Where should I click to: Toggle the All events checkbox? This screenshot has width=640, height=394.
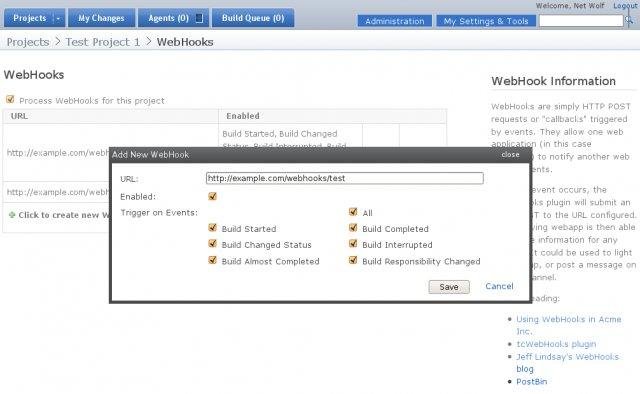click(353, 212)
